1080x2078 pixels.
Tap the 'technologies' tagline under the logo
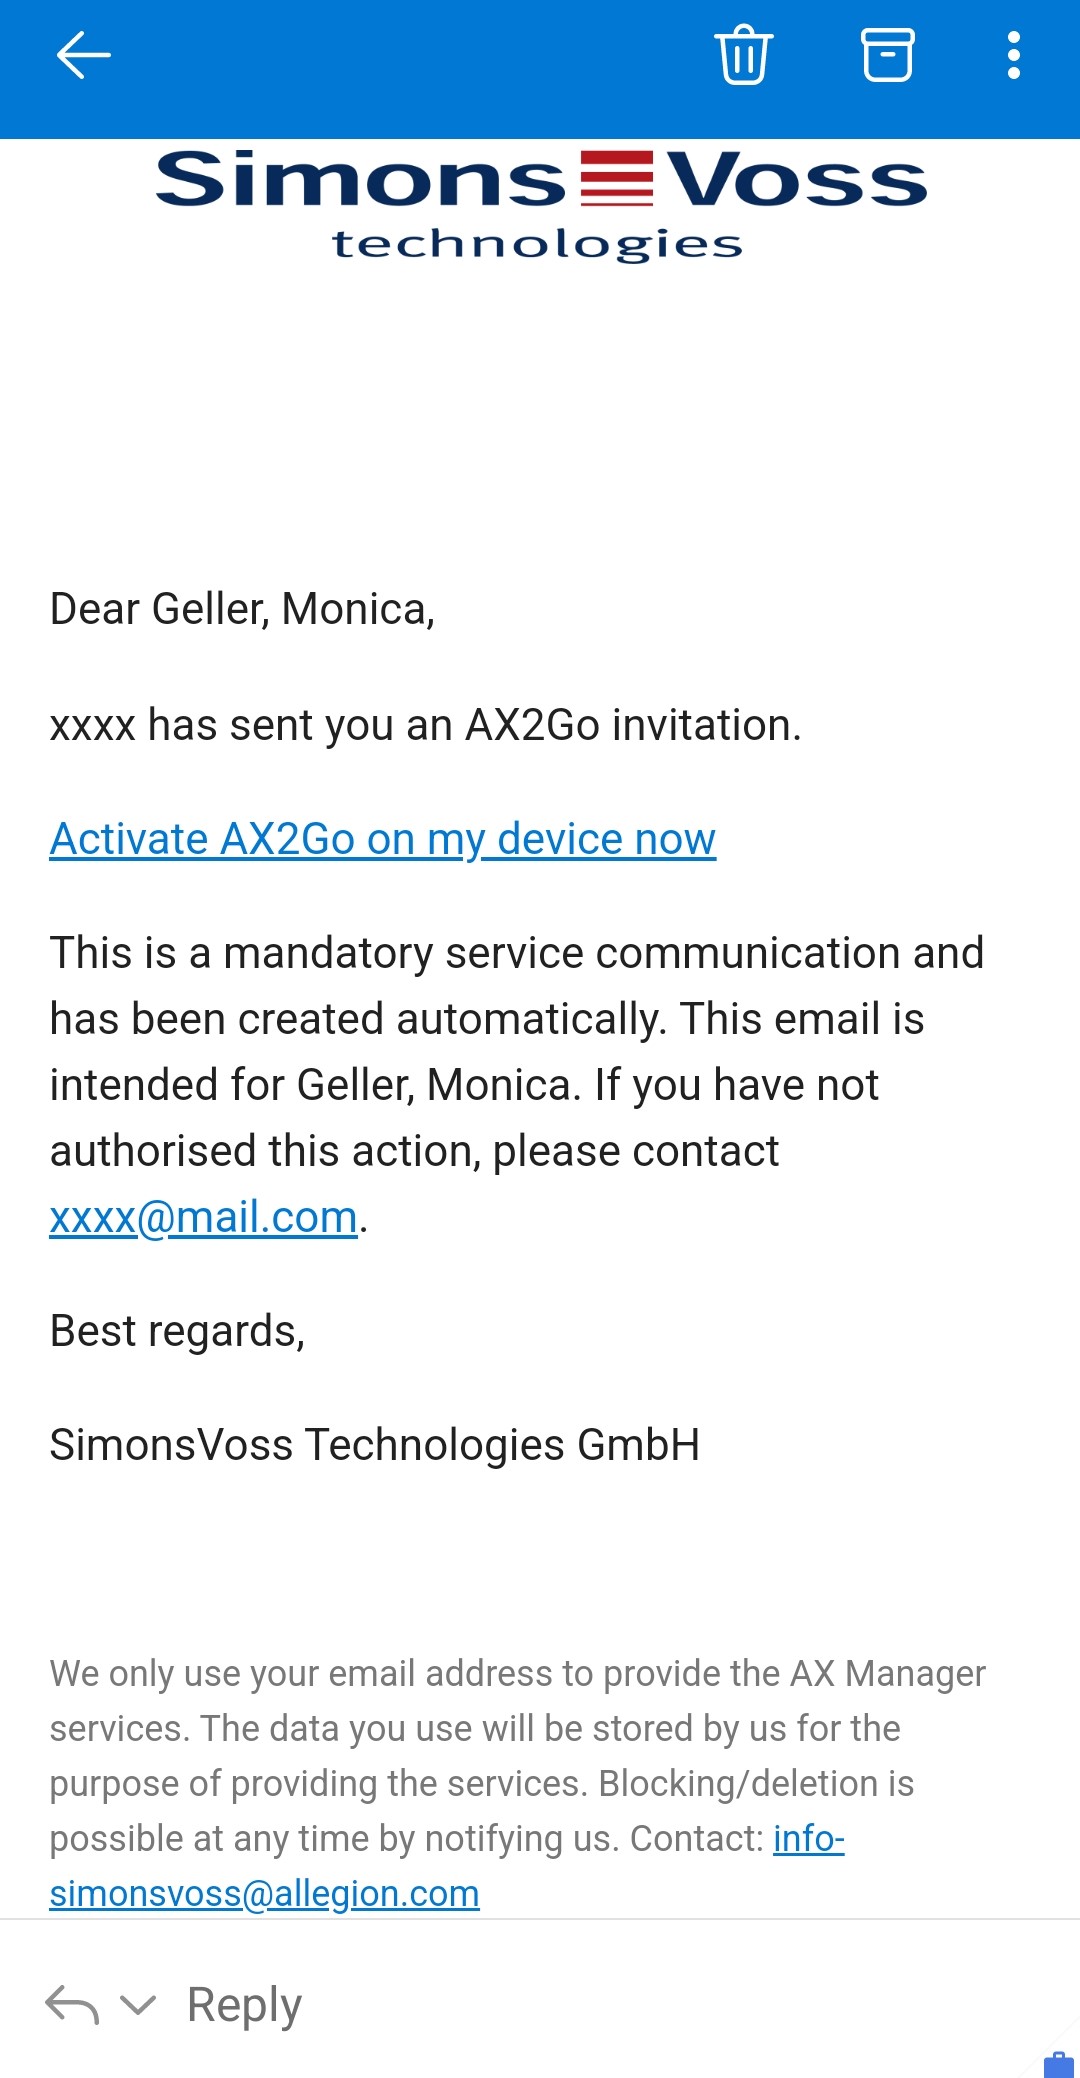click(x=537, y=244)
